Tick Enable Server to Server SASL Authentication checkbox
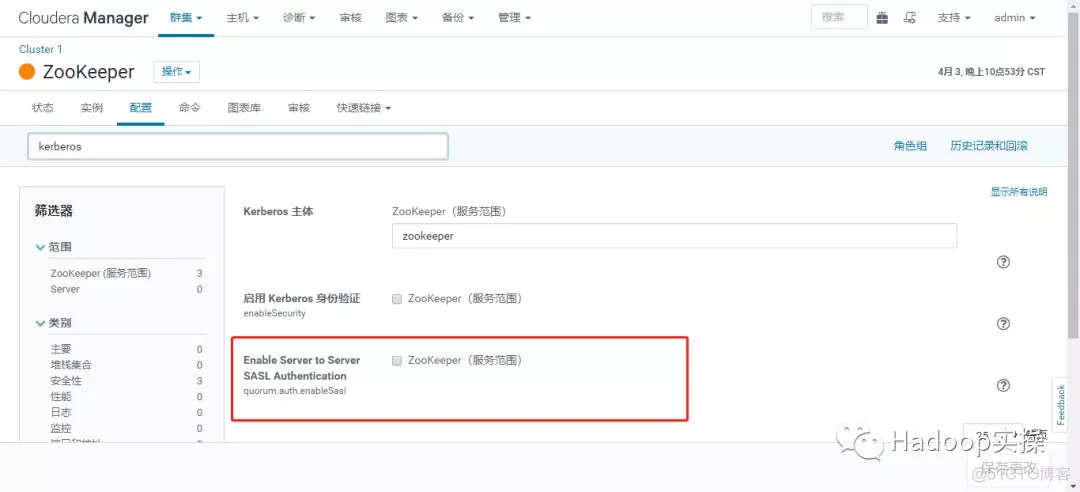The width and height of the screenshot is (1080, 492). (397, 360)
